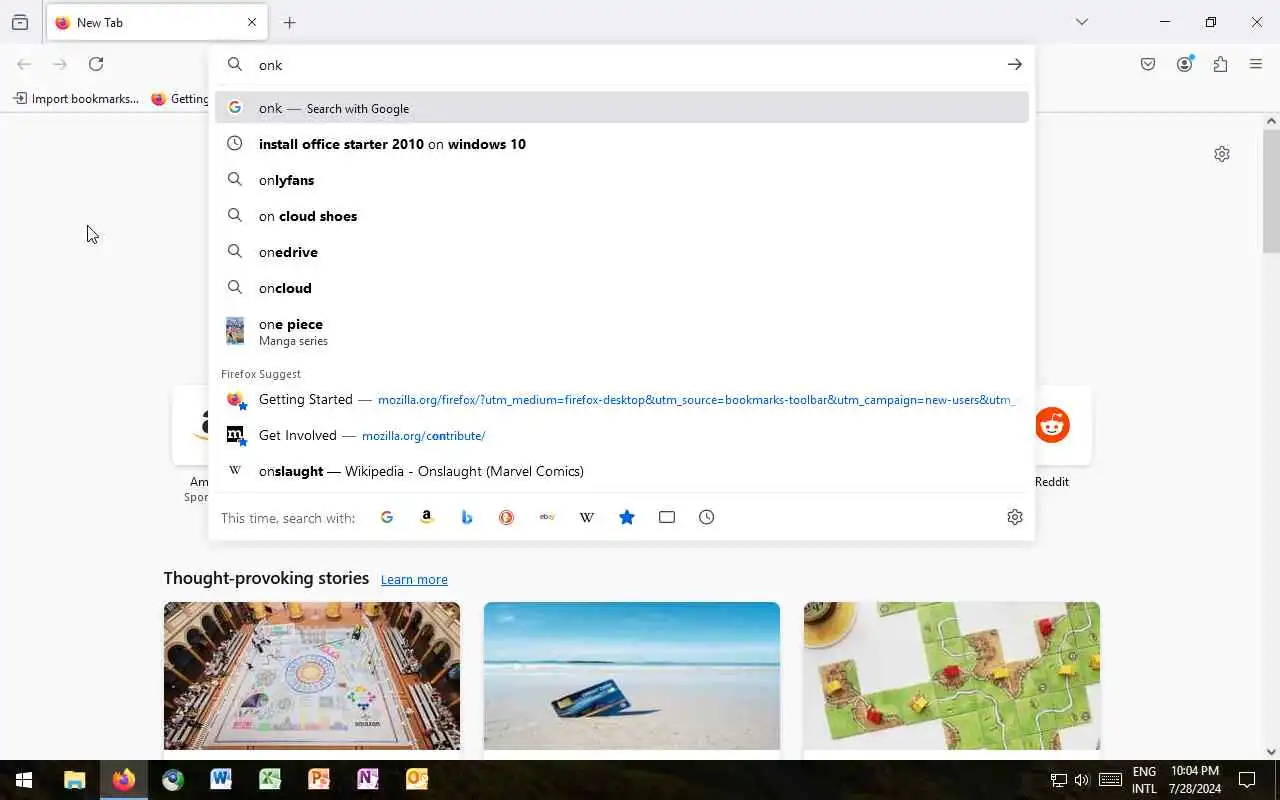Open the Firefox account icon
The height and width of the screenshot is (800, 1280).
pyautogui.click(x=1185, y=64)
